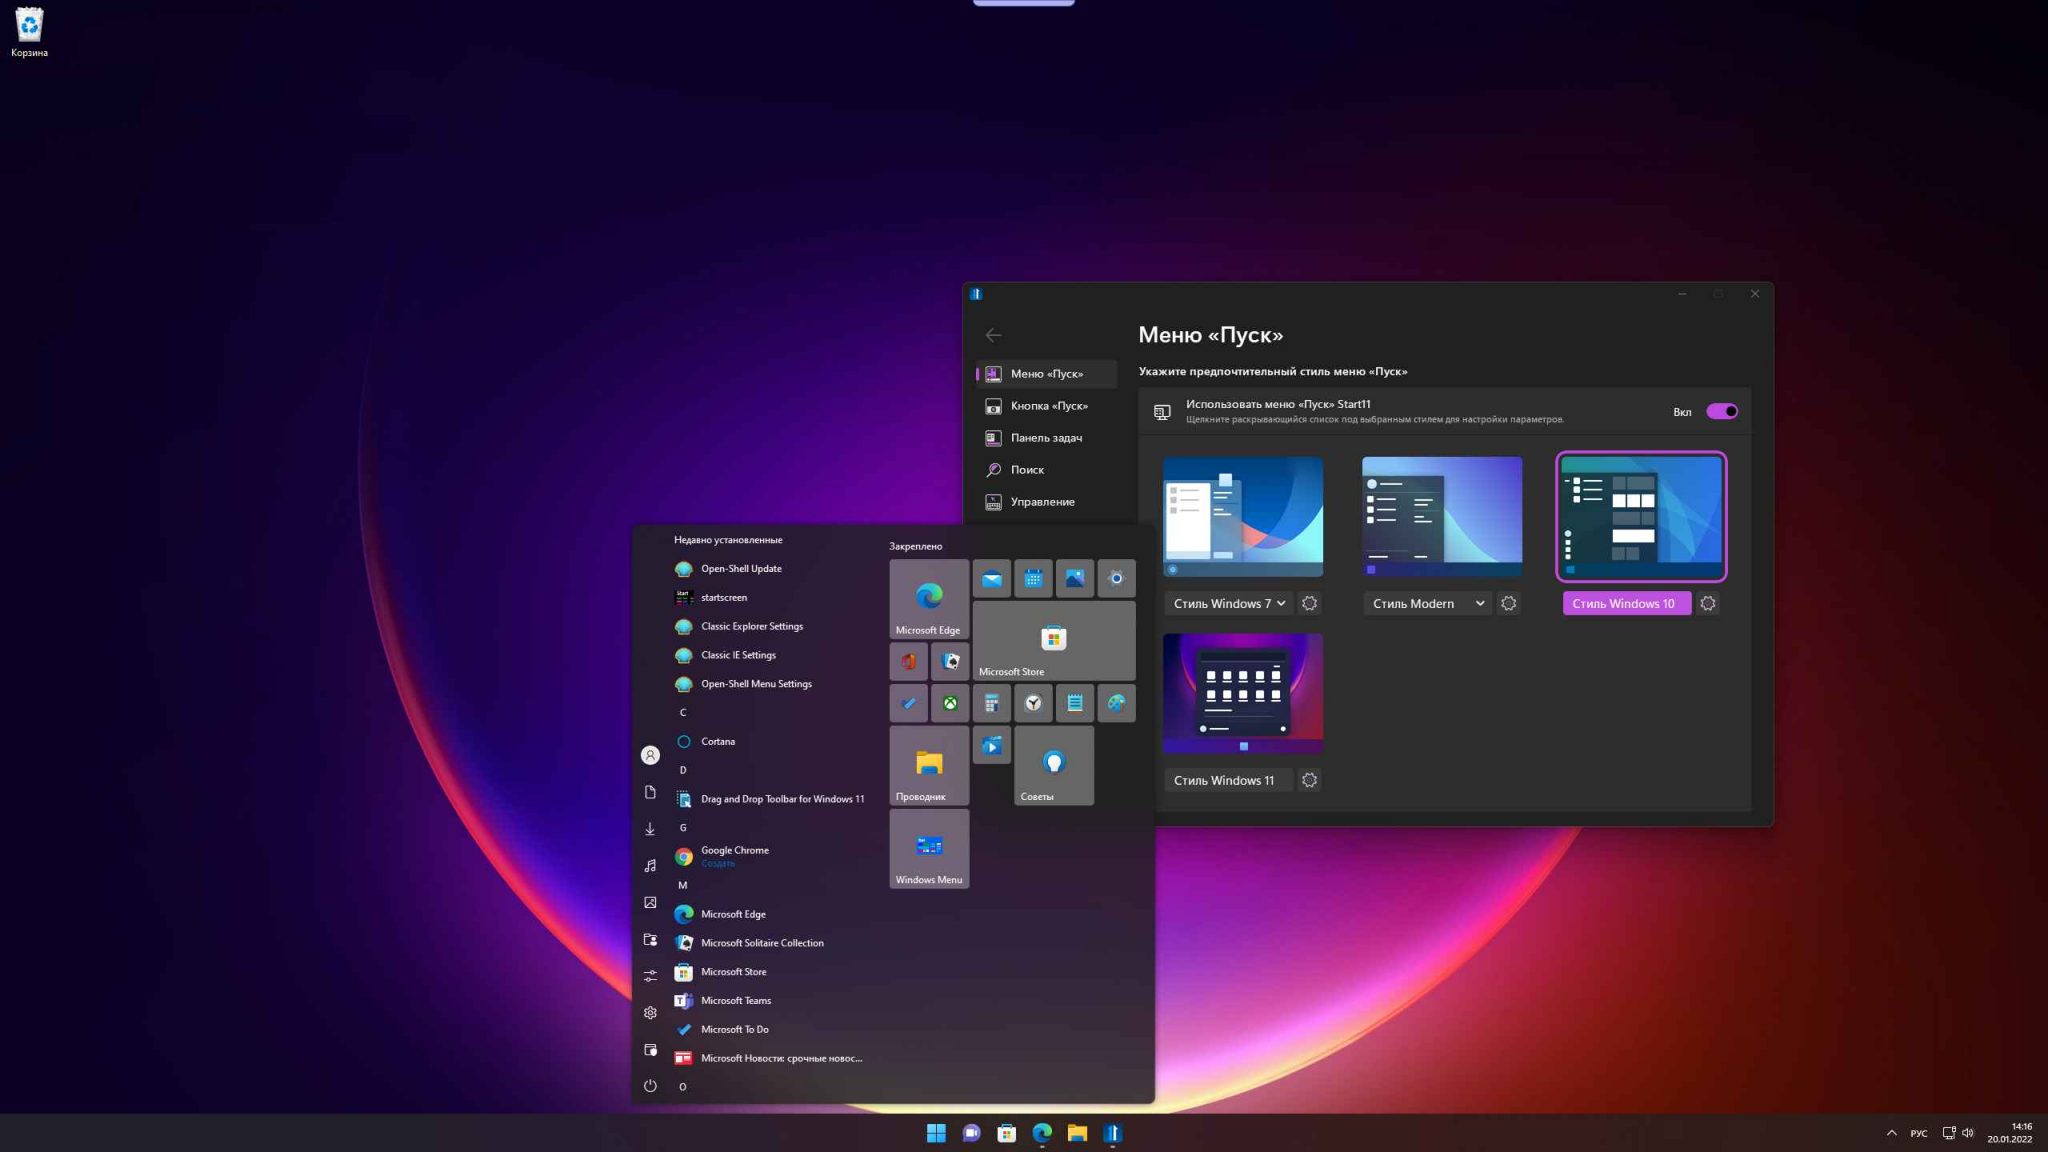Go back with the arrow in Start11
Image resolution: width=2048 pixels, height=1152 pixels.
993,335
